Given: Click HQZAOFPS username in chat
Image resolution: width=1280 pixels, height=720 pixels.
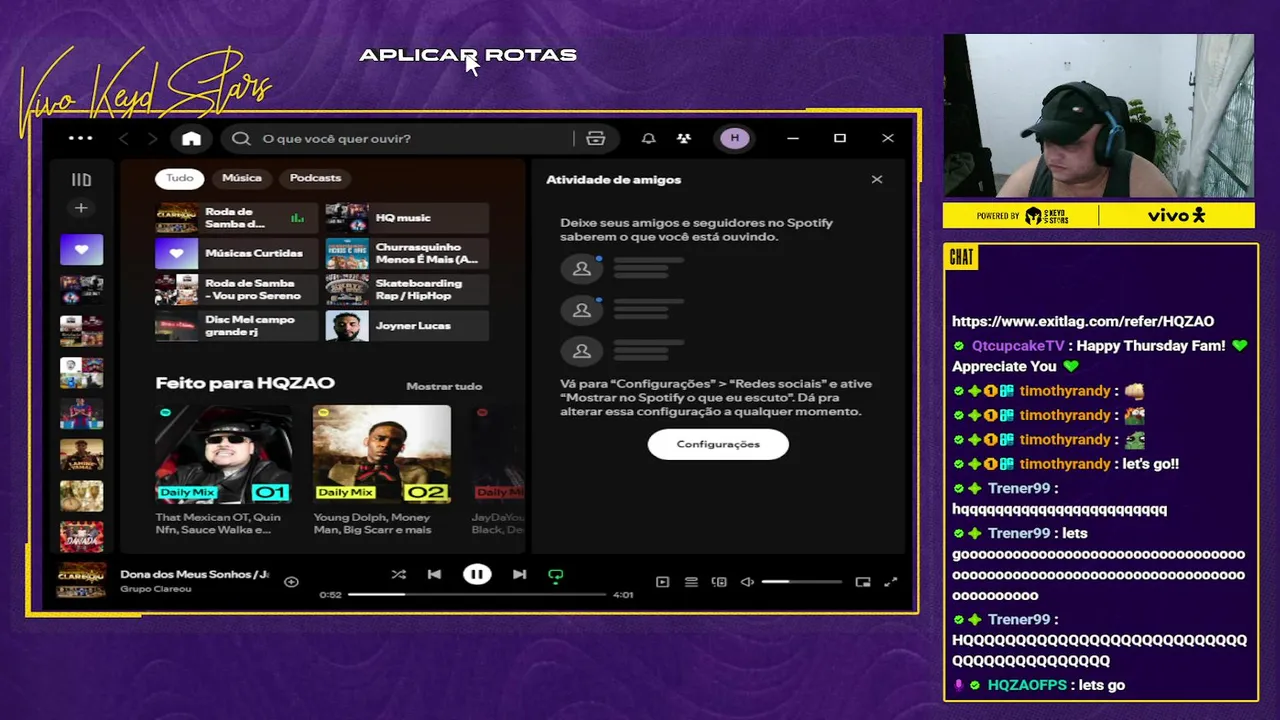Looking at the screenshot, I should 1027,685.
